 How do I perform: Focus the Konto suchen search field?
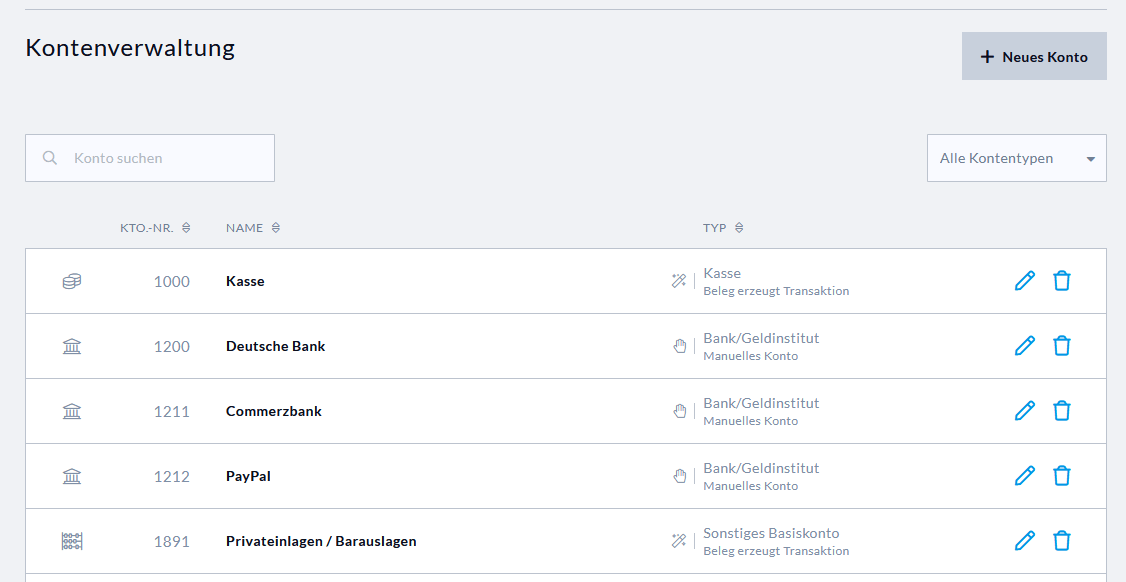point(150,158)
